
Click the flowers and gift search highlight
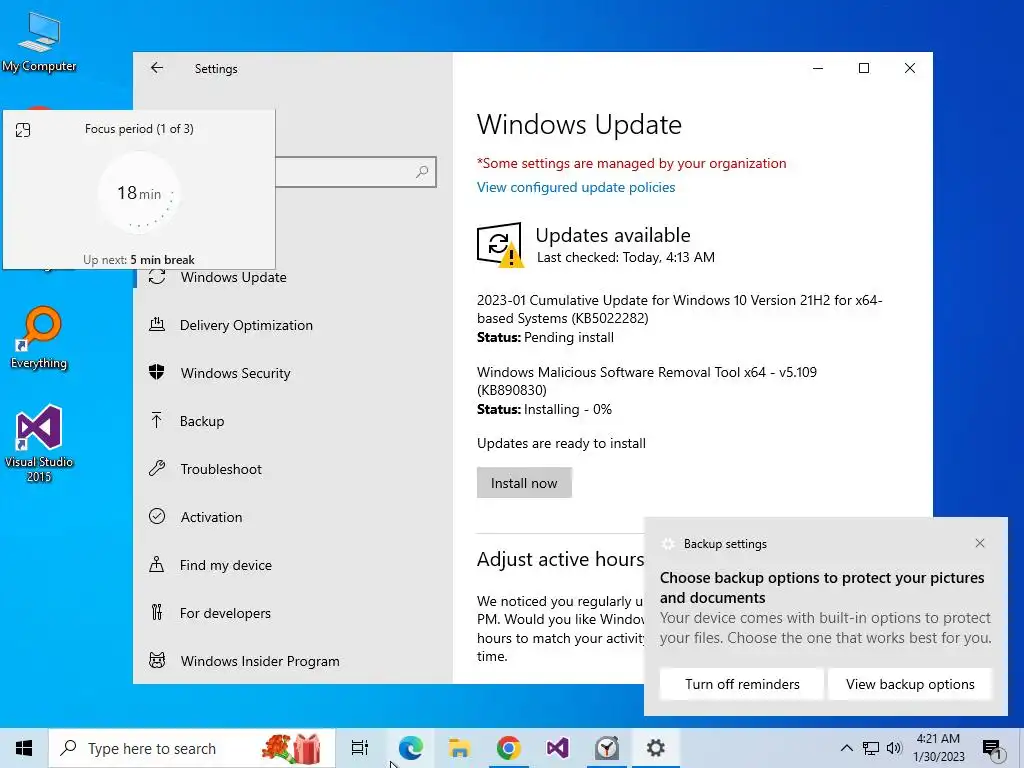pos(292,748)
